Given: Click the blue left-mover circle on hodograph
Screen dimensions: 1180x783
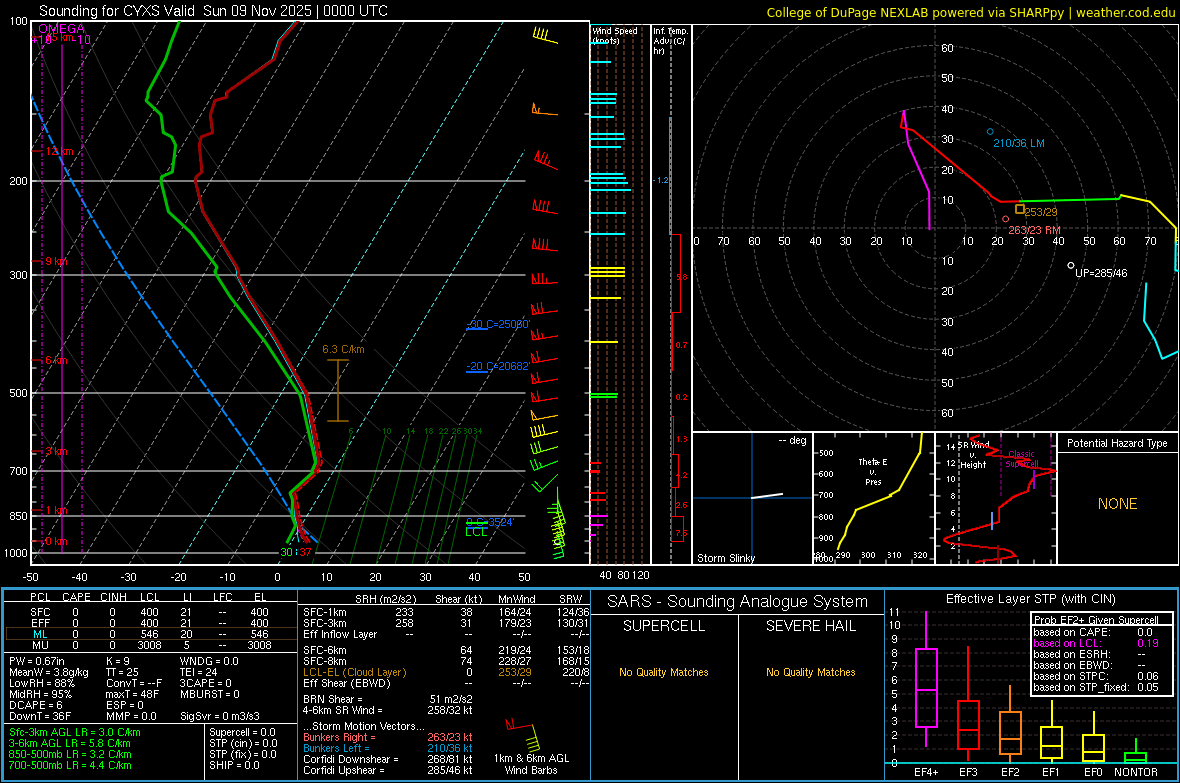Looking at the screenshot, I should (x=990, y=132).
